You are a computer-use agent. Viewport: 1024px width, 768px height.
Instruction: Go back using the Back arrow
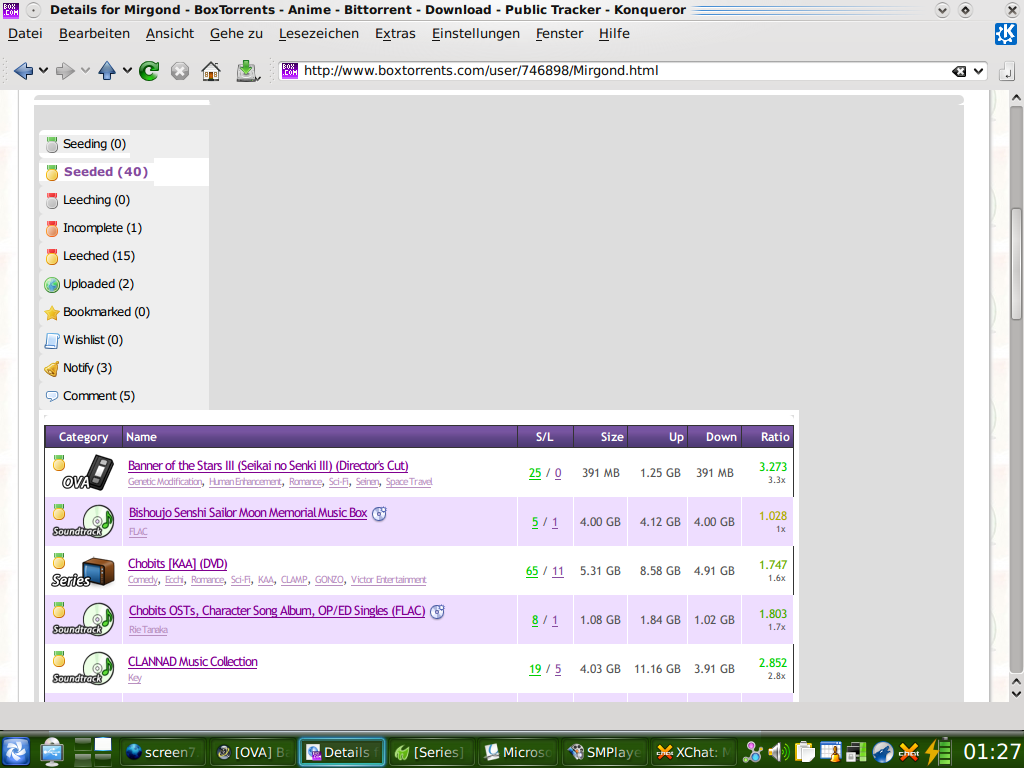(23, 71)
